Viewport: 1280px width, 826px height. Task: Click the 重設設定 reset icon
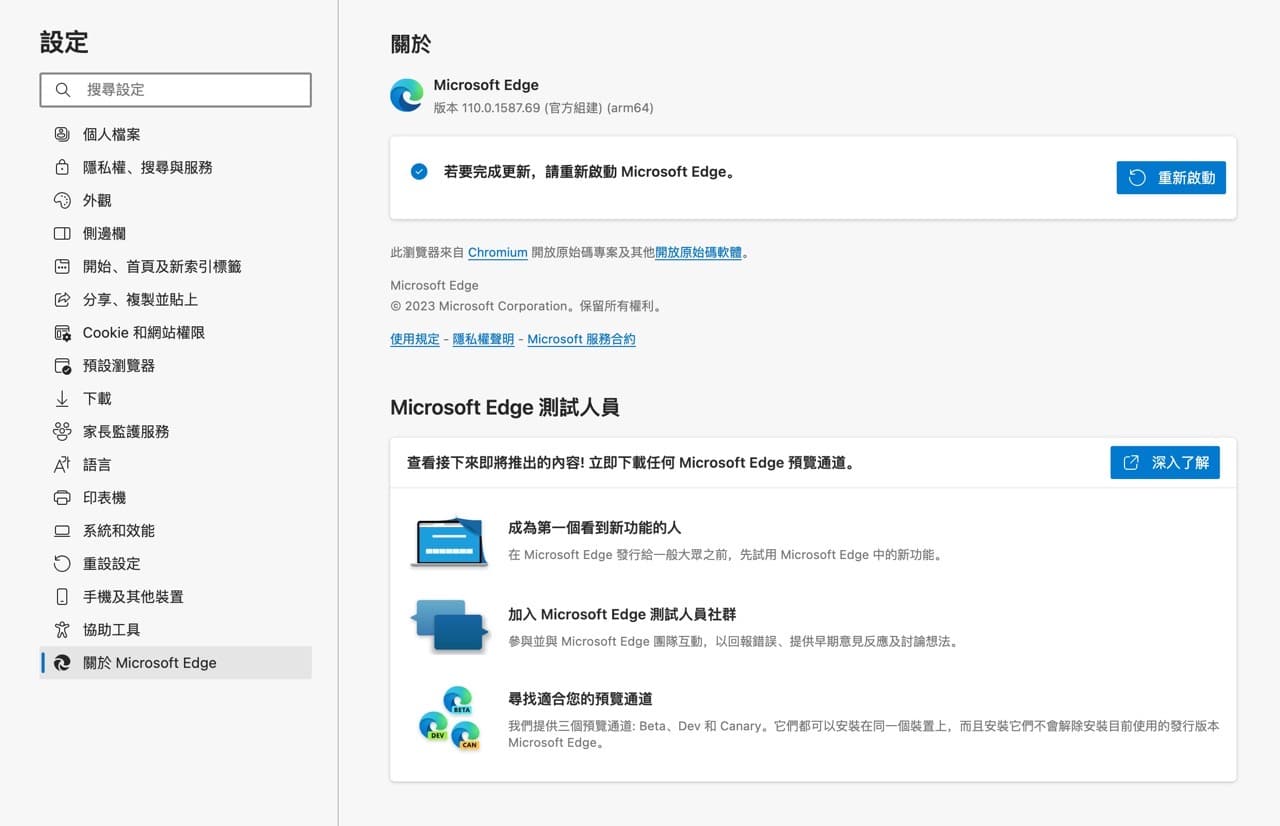coord(62,563)
